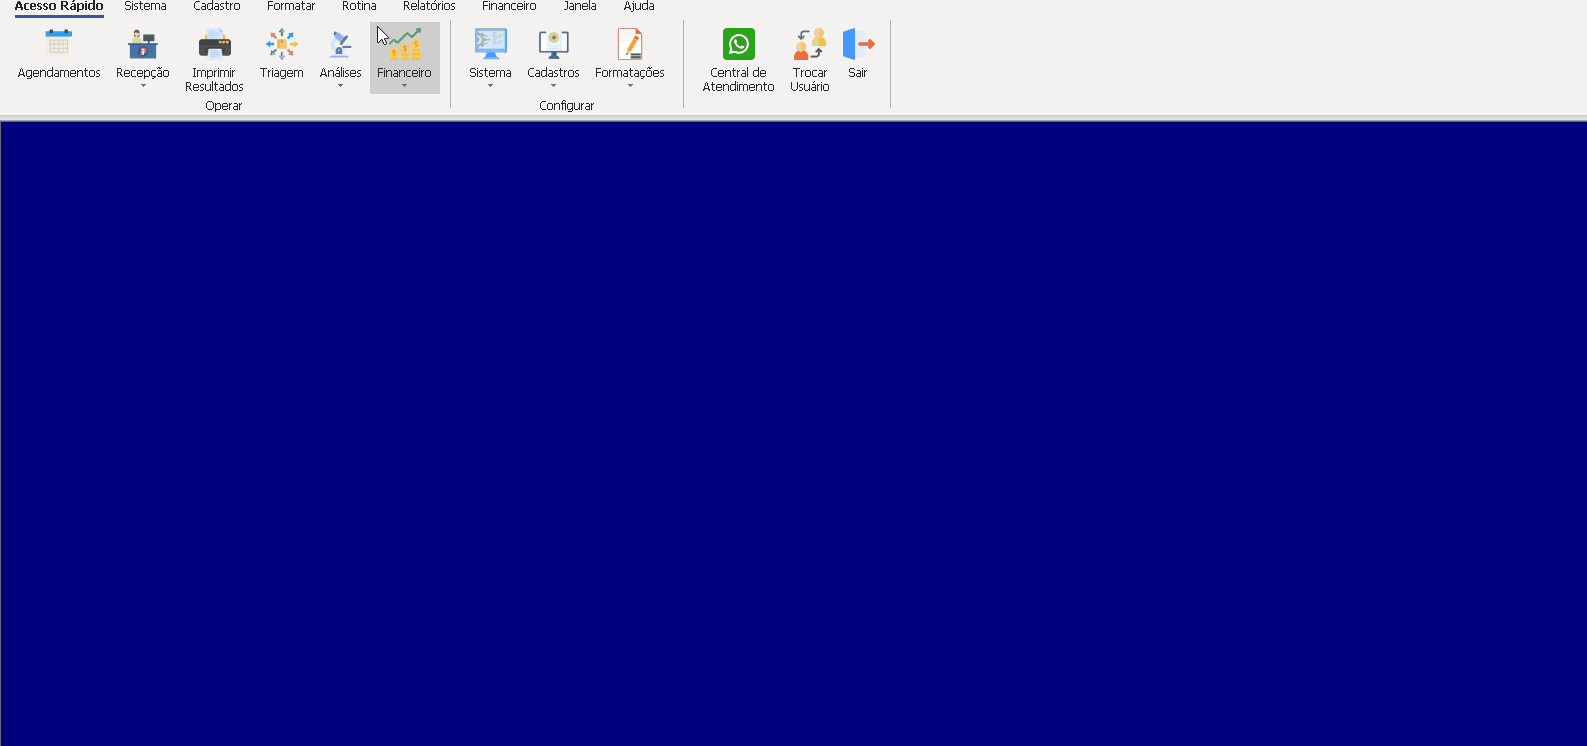Click the Formatações document icon

click(630, 44)
